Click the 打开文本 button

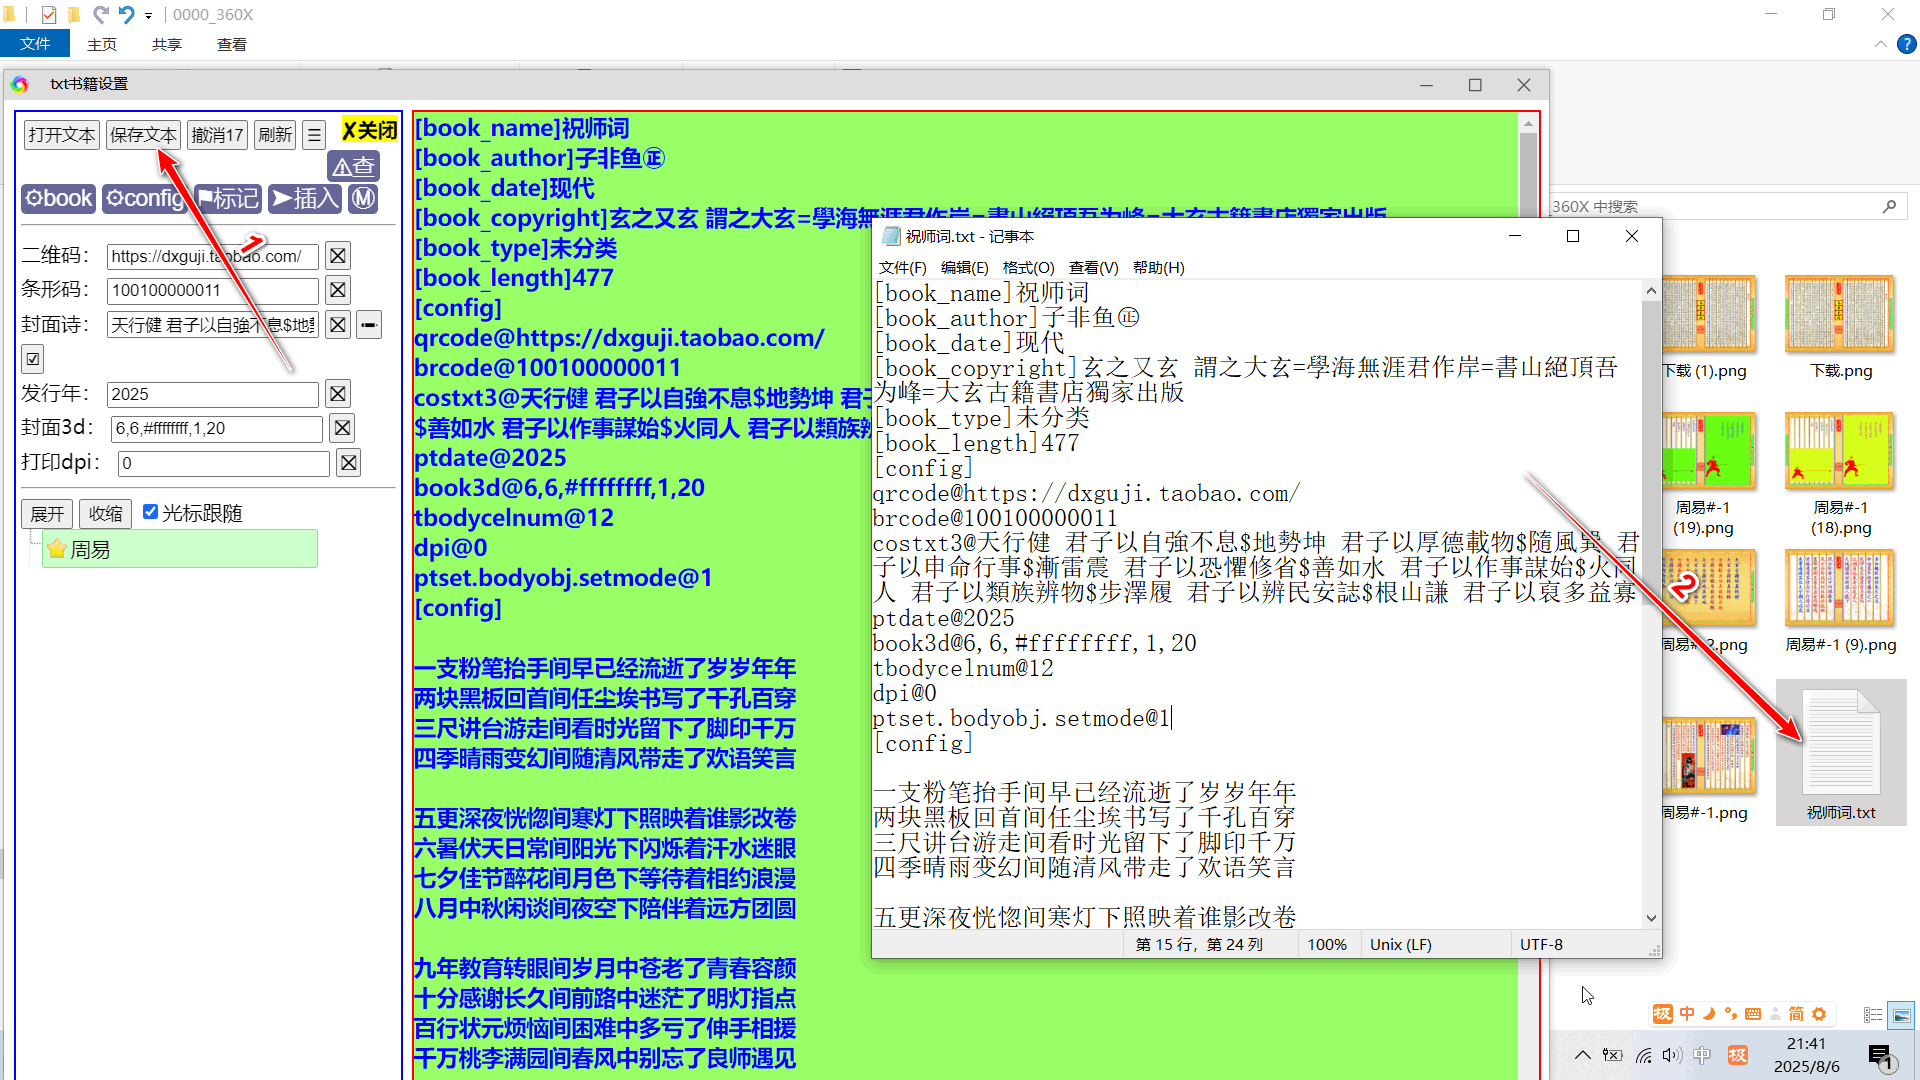tap(62, 135)
